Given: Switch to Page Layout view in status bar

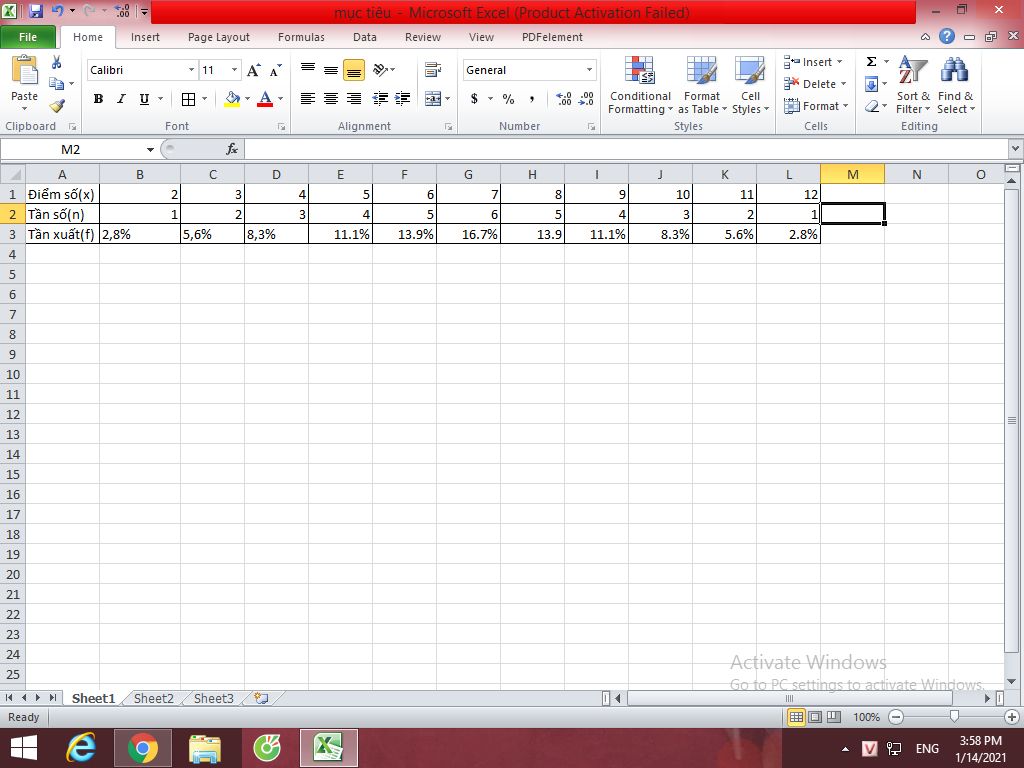Looking at the screenshot, I should tap(815, 717).
